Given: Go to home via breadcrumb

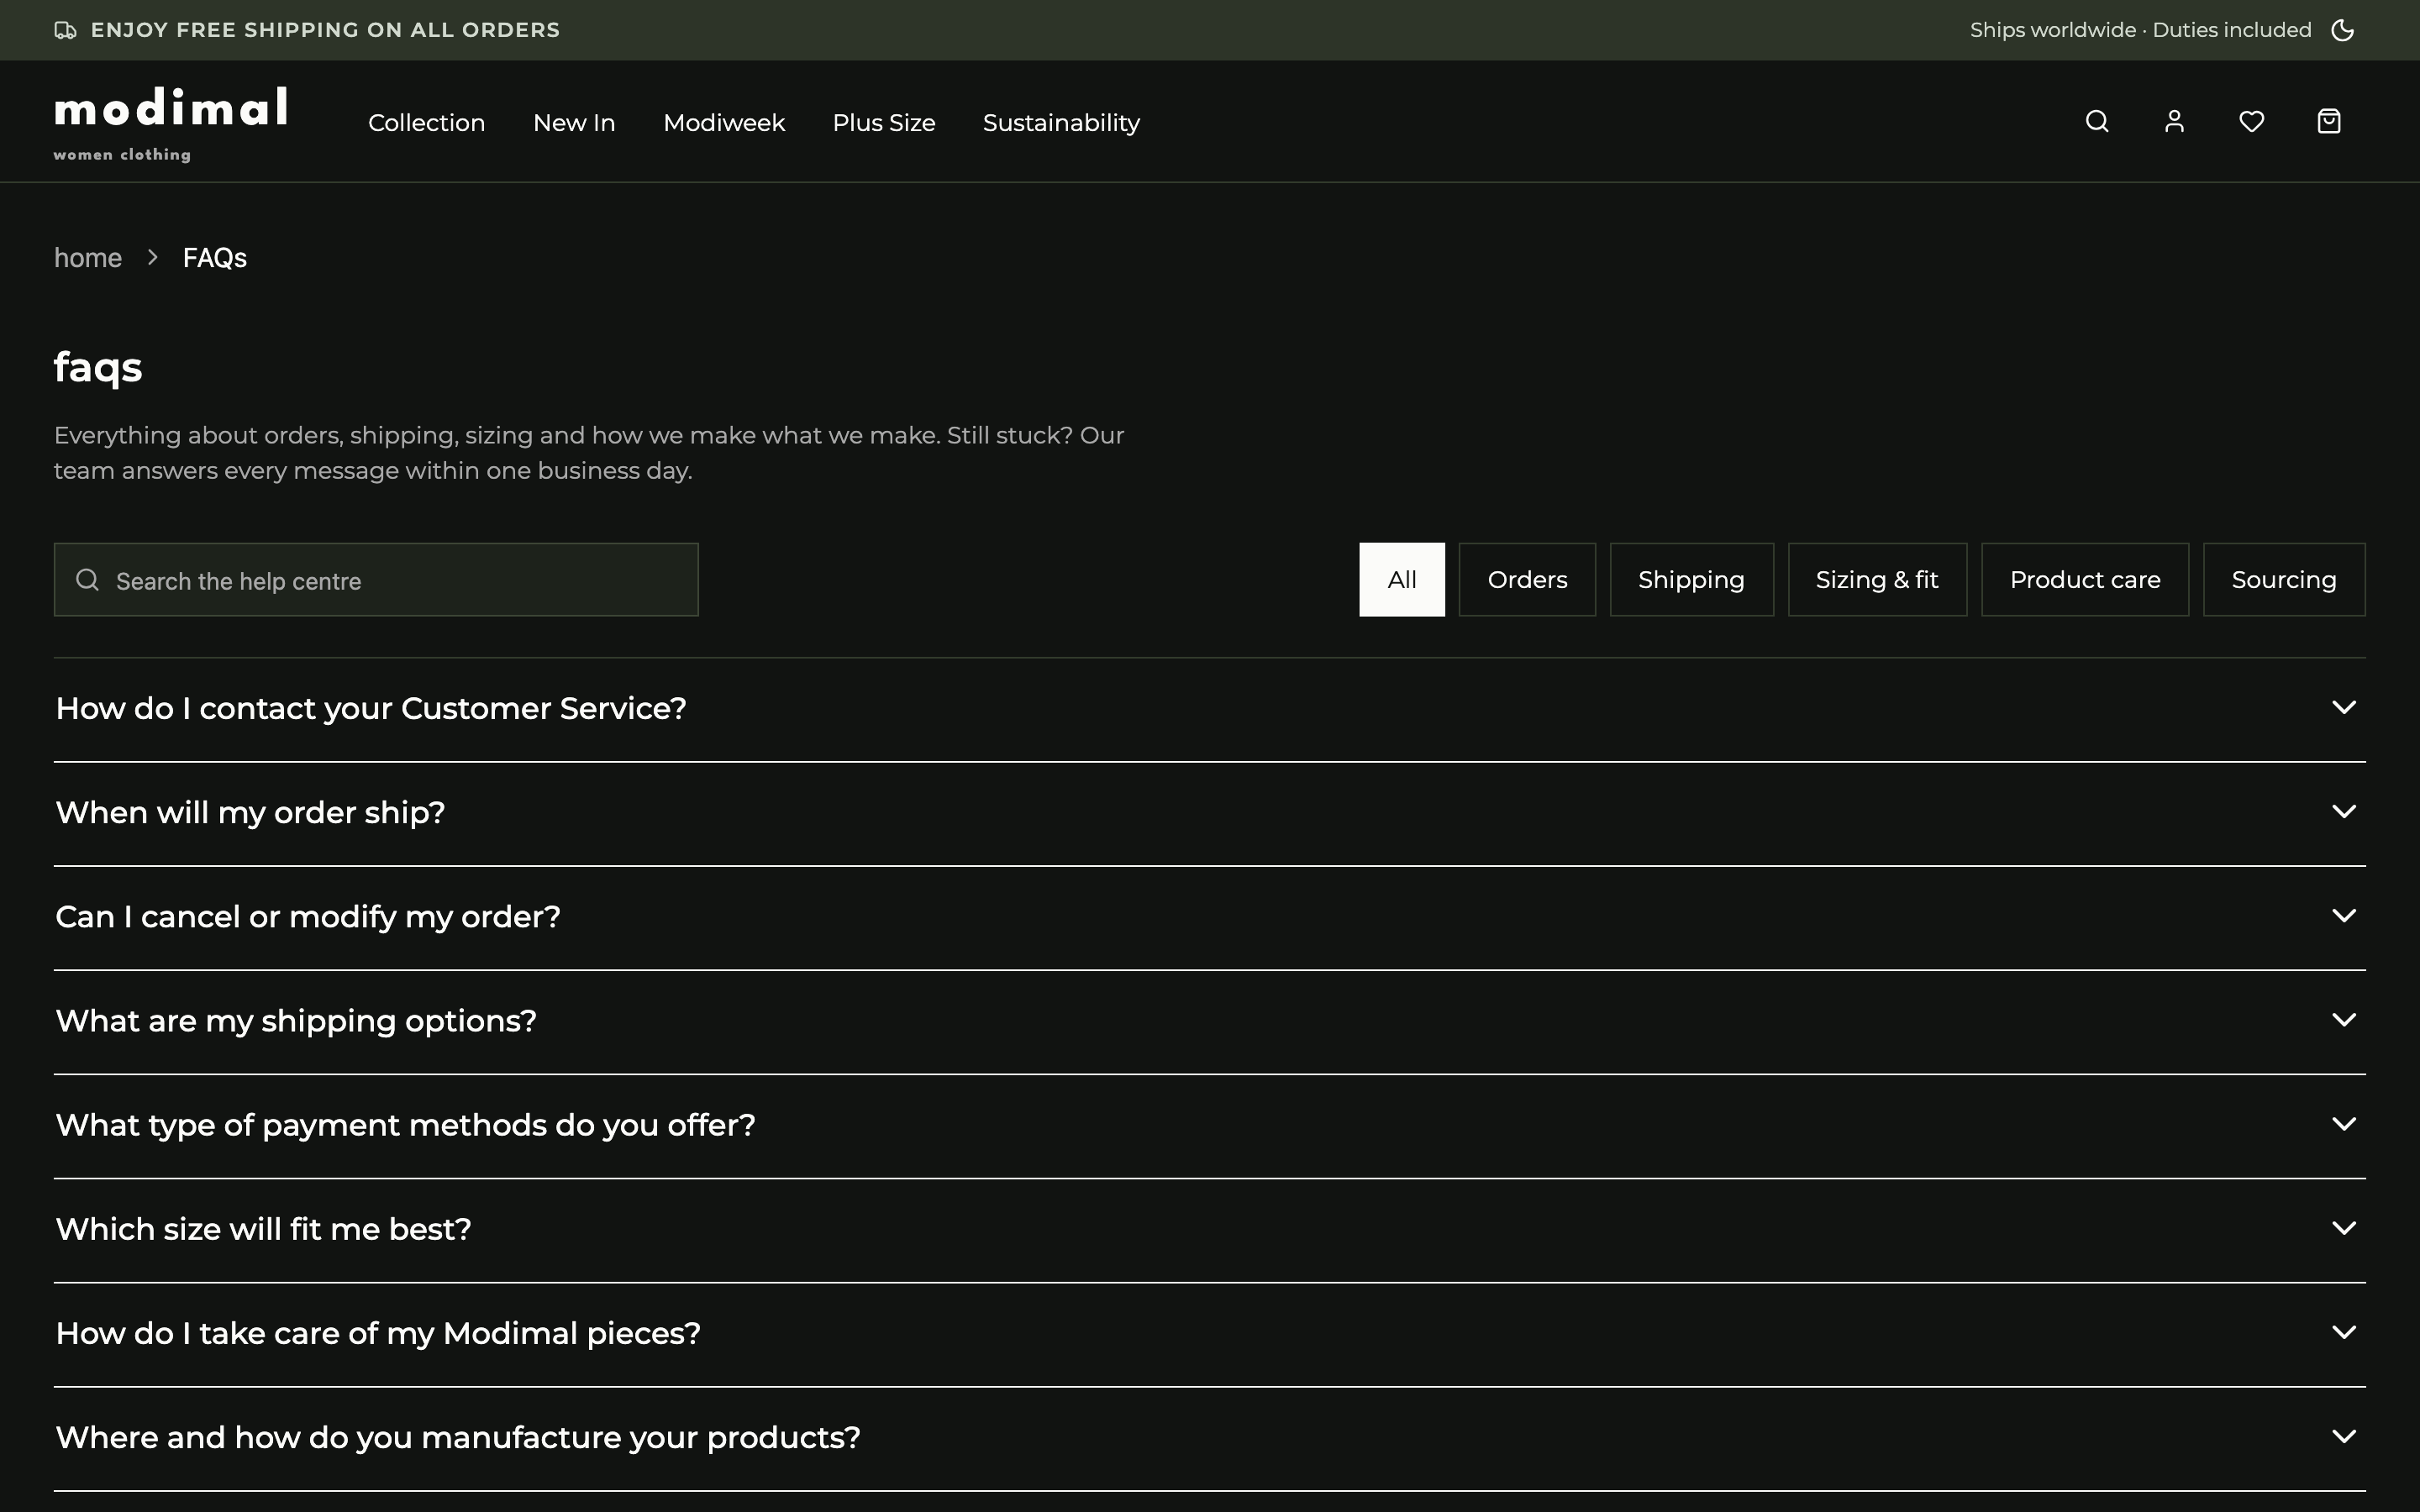Looking at the screenshot, I should point(88,258).
